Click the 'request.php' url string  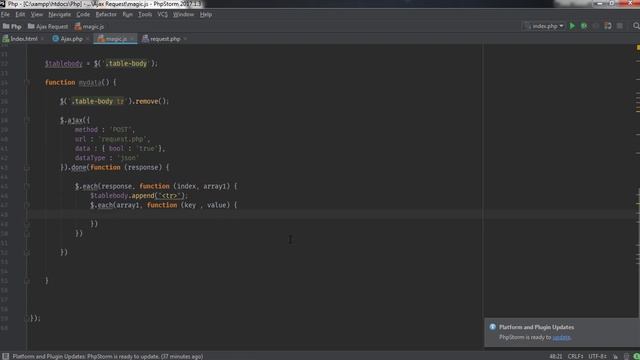(x=124, y=139)
